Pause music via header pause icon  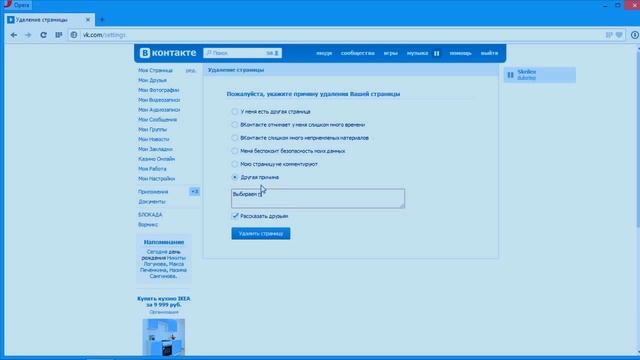[437, 53]
